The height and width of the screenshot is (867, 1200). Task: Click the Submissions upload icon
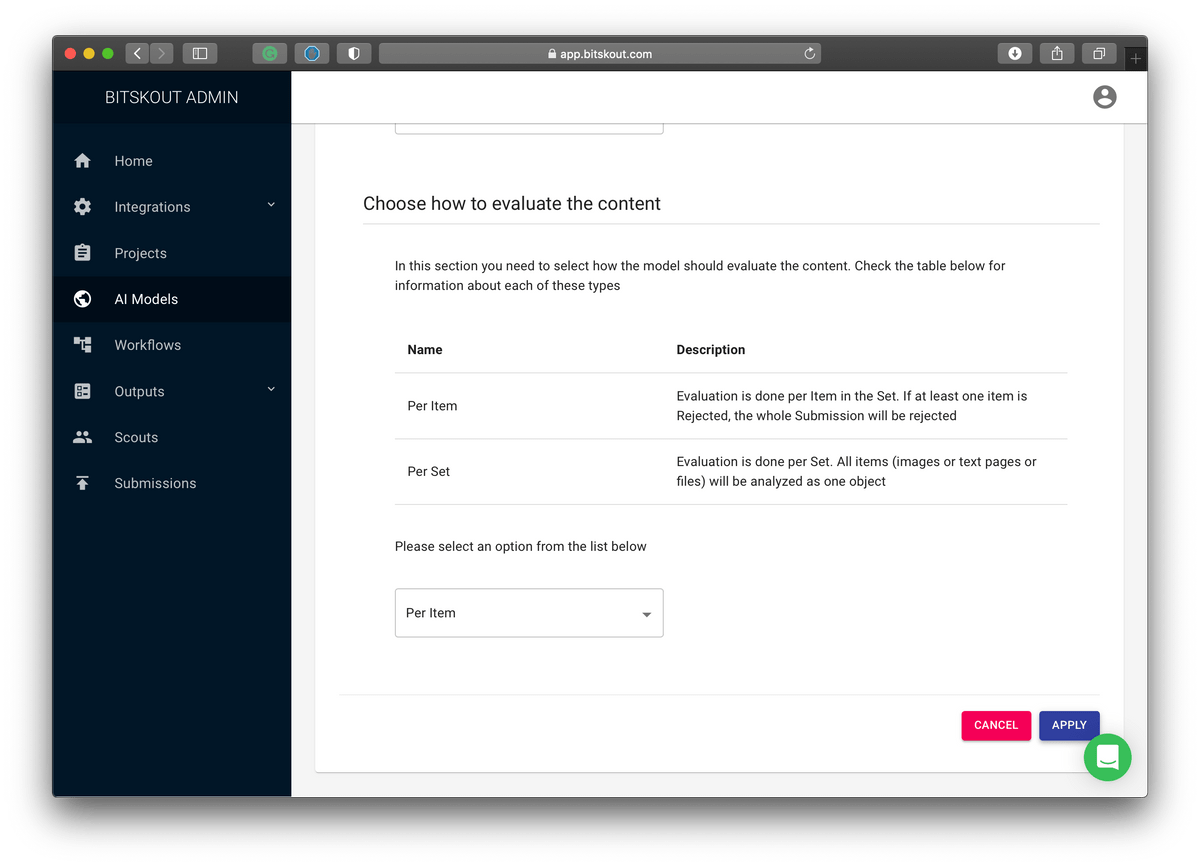83,483
